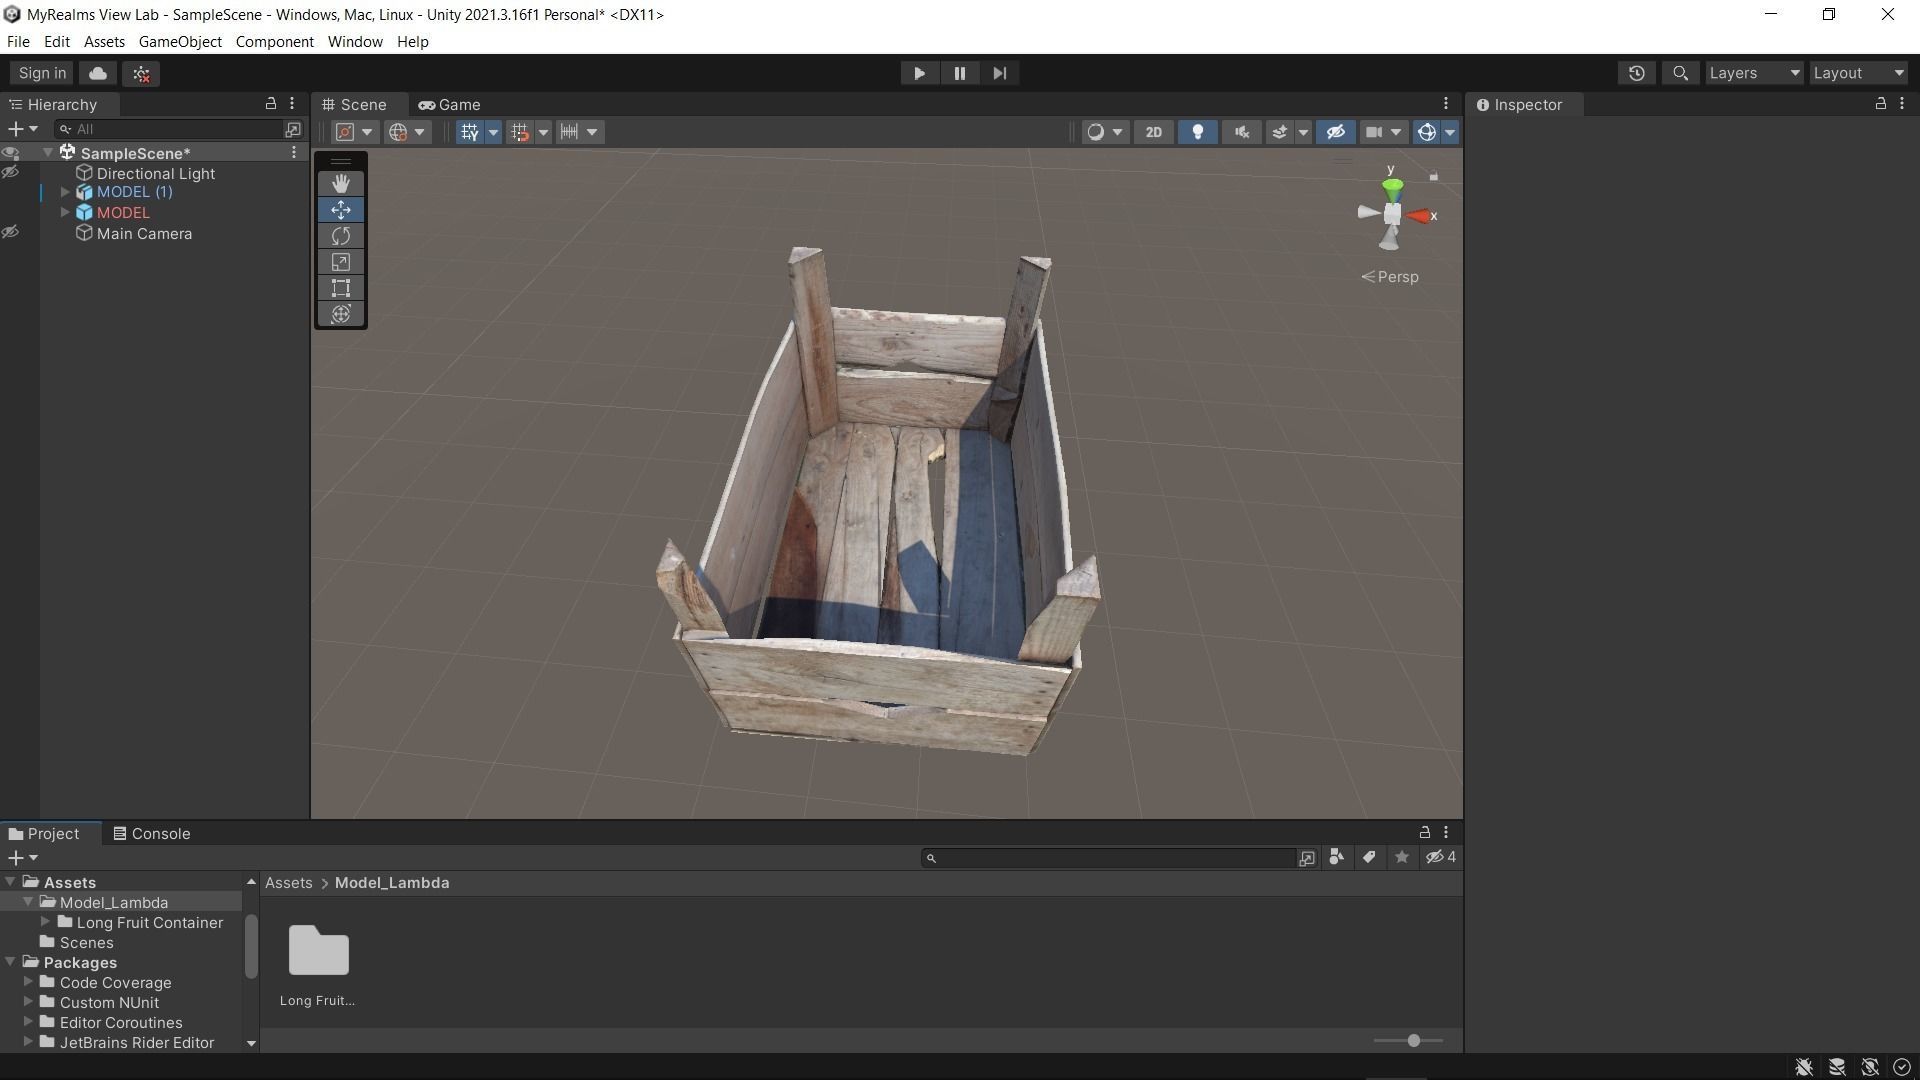The width and height of the screenshot is (1920, 1080).
Task: Open the Window menu
Action: [355, 42]
